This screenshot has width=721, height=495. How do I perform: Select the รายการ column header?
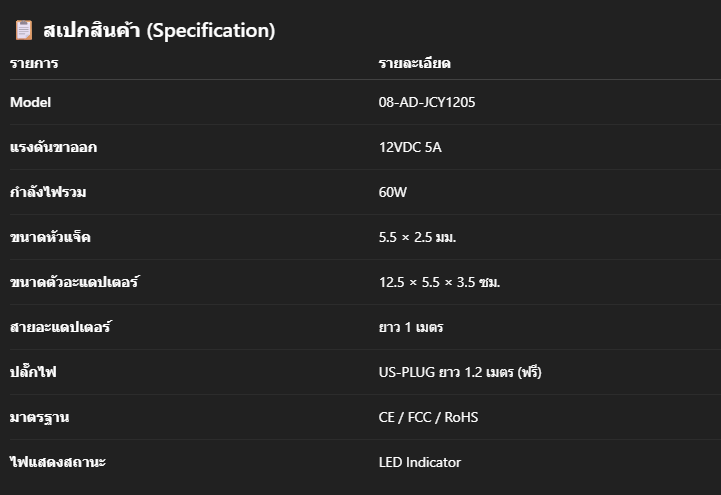pos(34,63)
